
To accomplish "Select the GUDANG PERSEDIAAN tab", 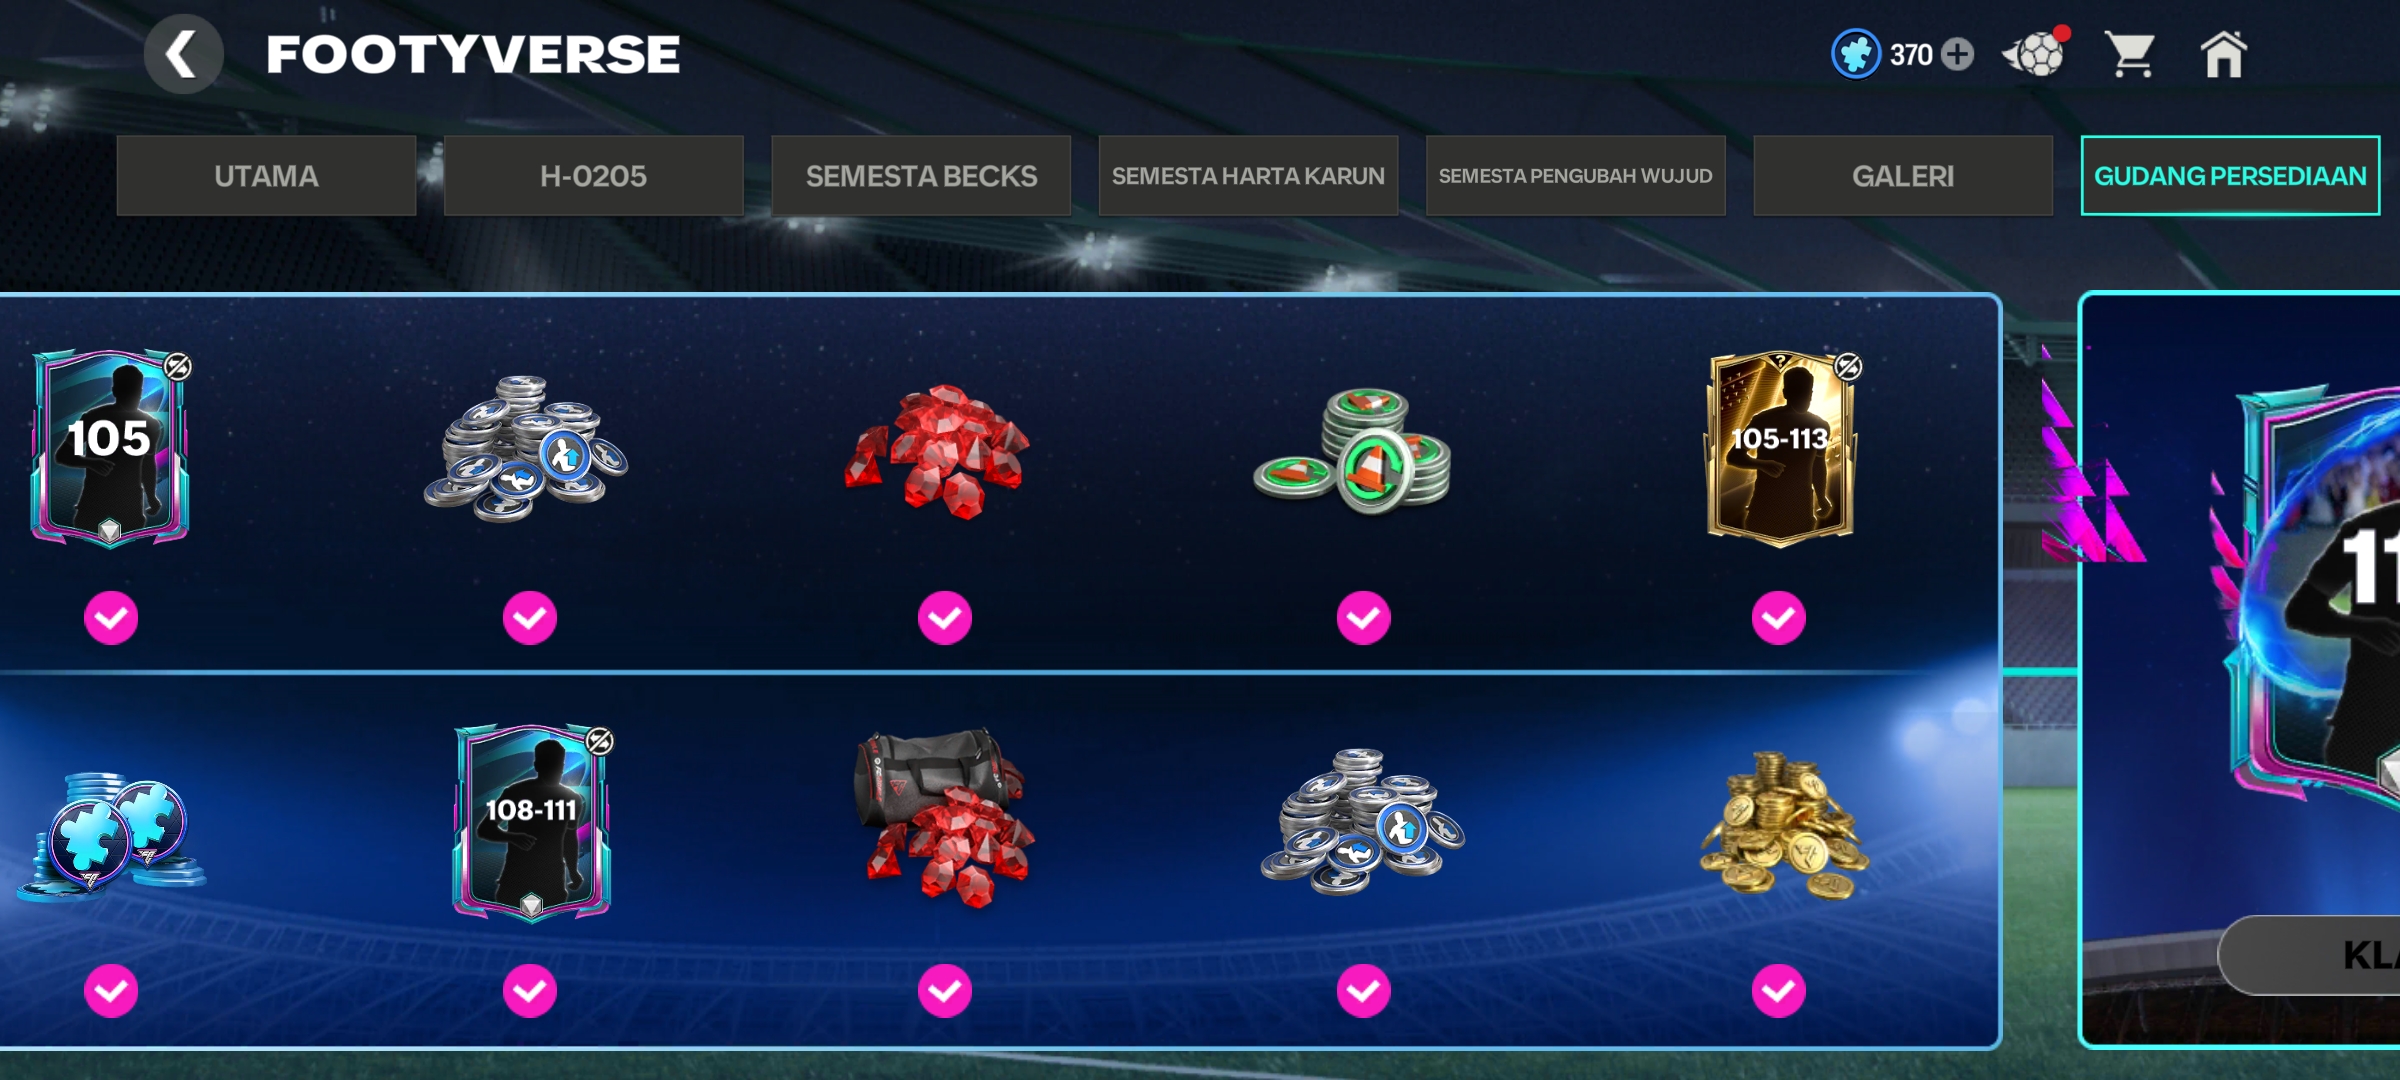I will [x=2230, y=176].
